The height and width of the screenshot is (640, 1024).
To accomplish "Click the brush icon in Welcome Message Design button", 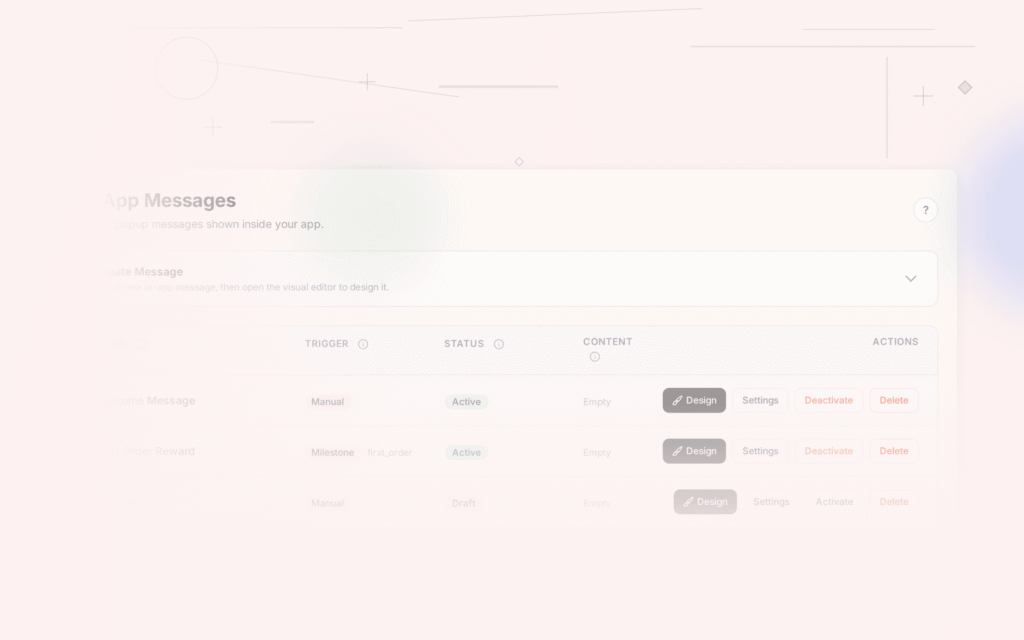I will click(x=678, y=400).
